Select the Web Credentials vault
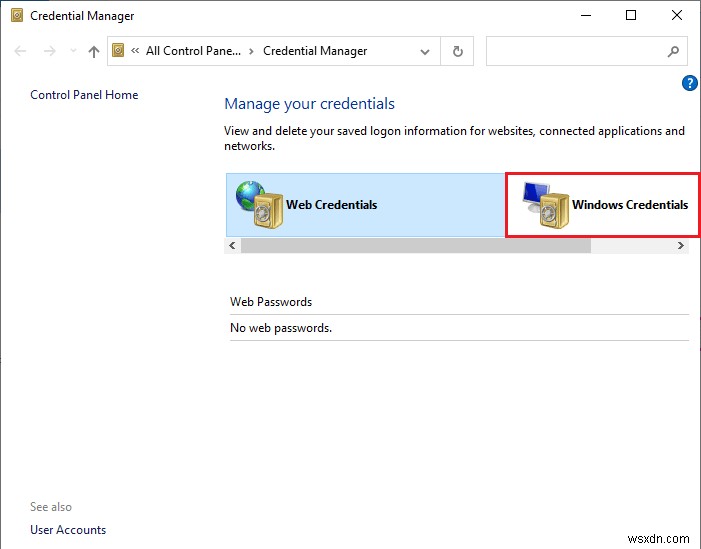The height and width of the screenshot is (549, 701). coord(365,205)
